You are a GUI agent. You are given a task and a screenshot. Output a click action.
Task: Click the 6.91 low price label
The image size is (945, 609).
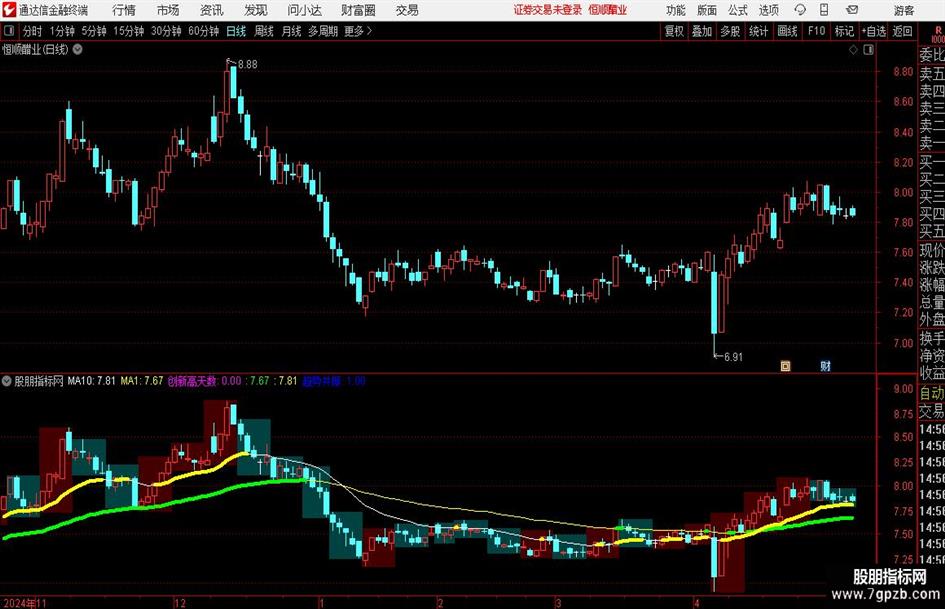[x=733, y=357]
